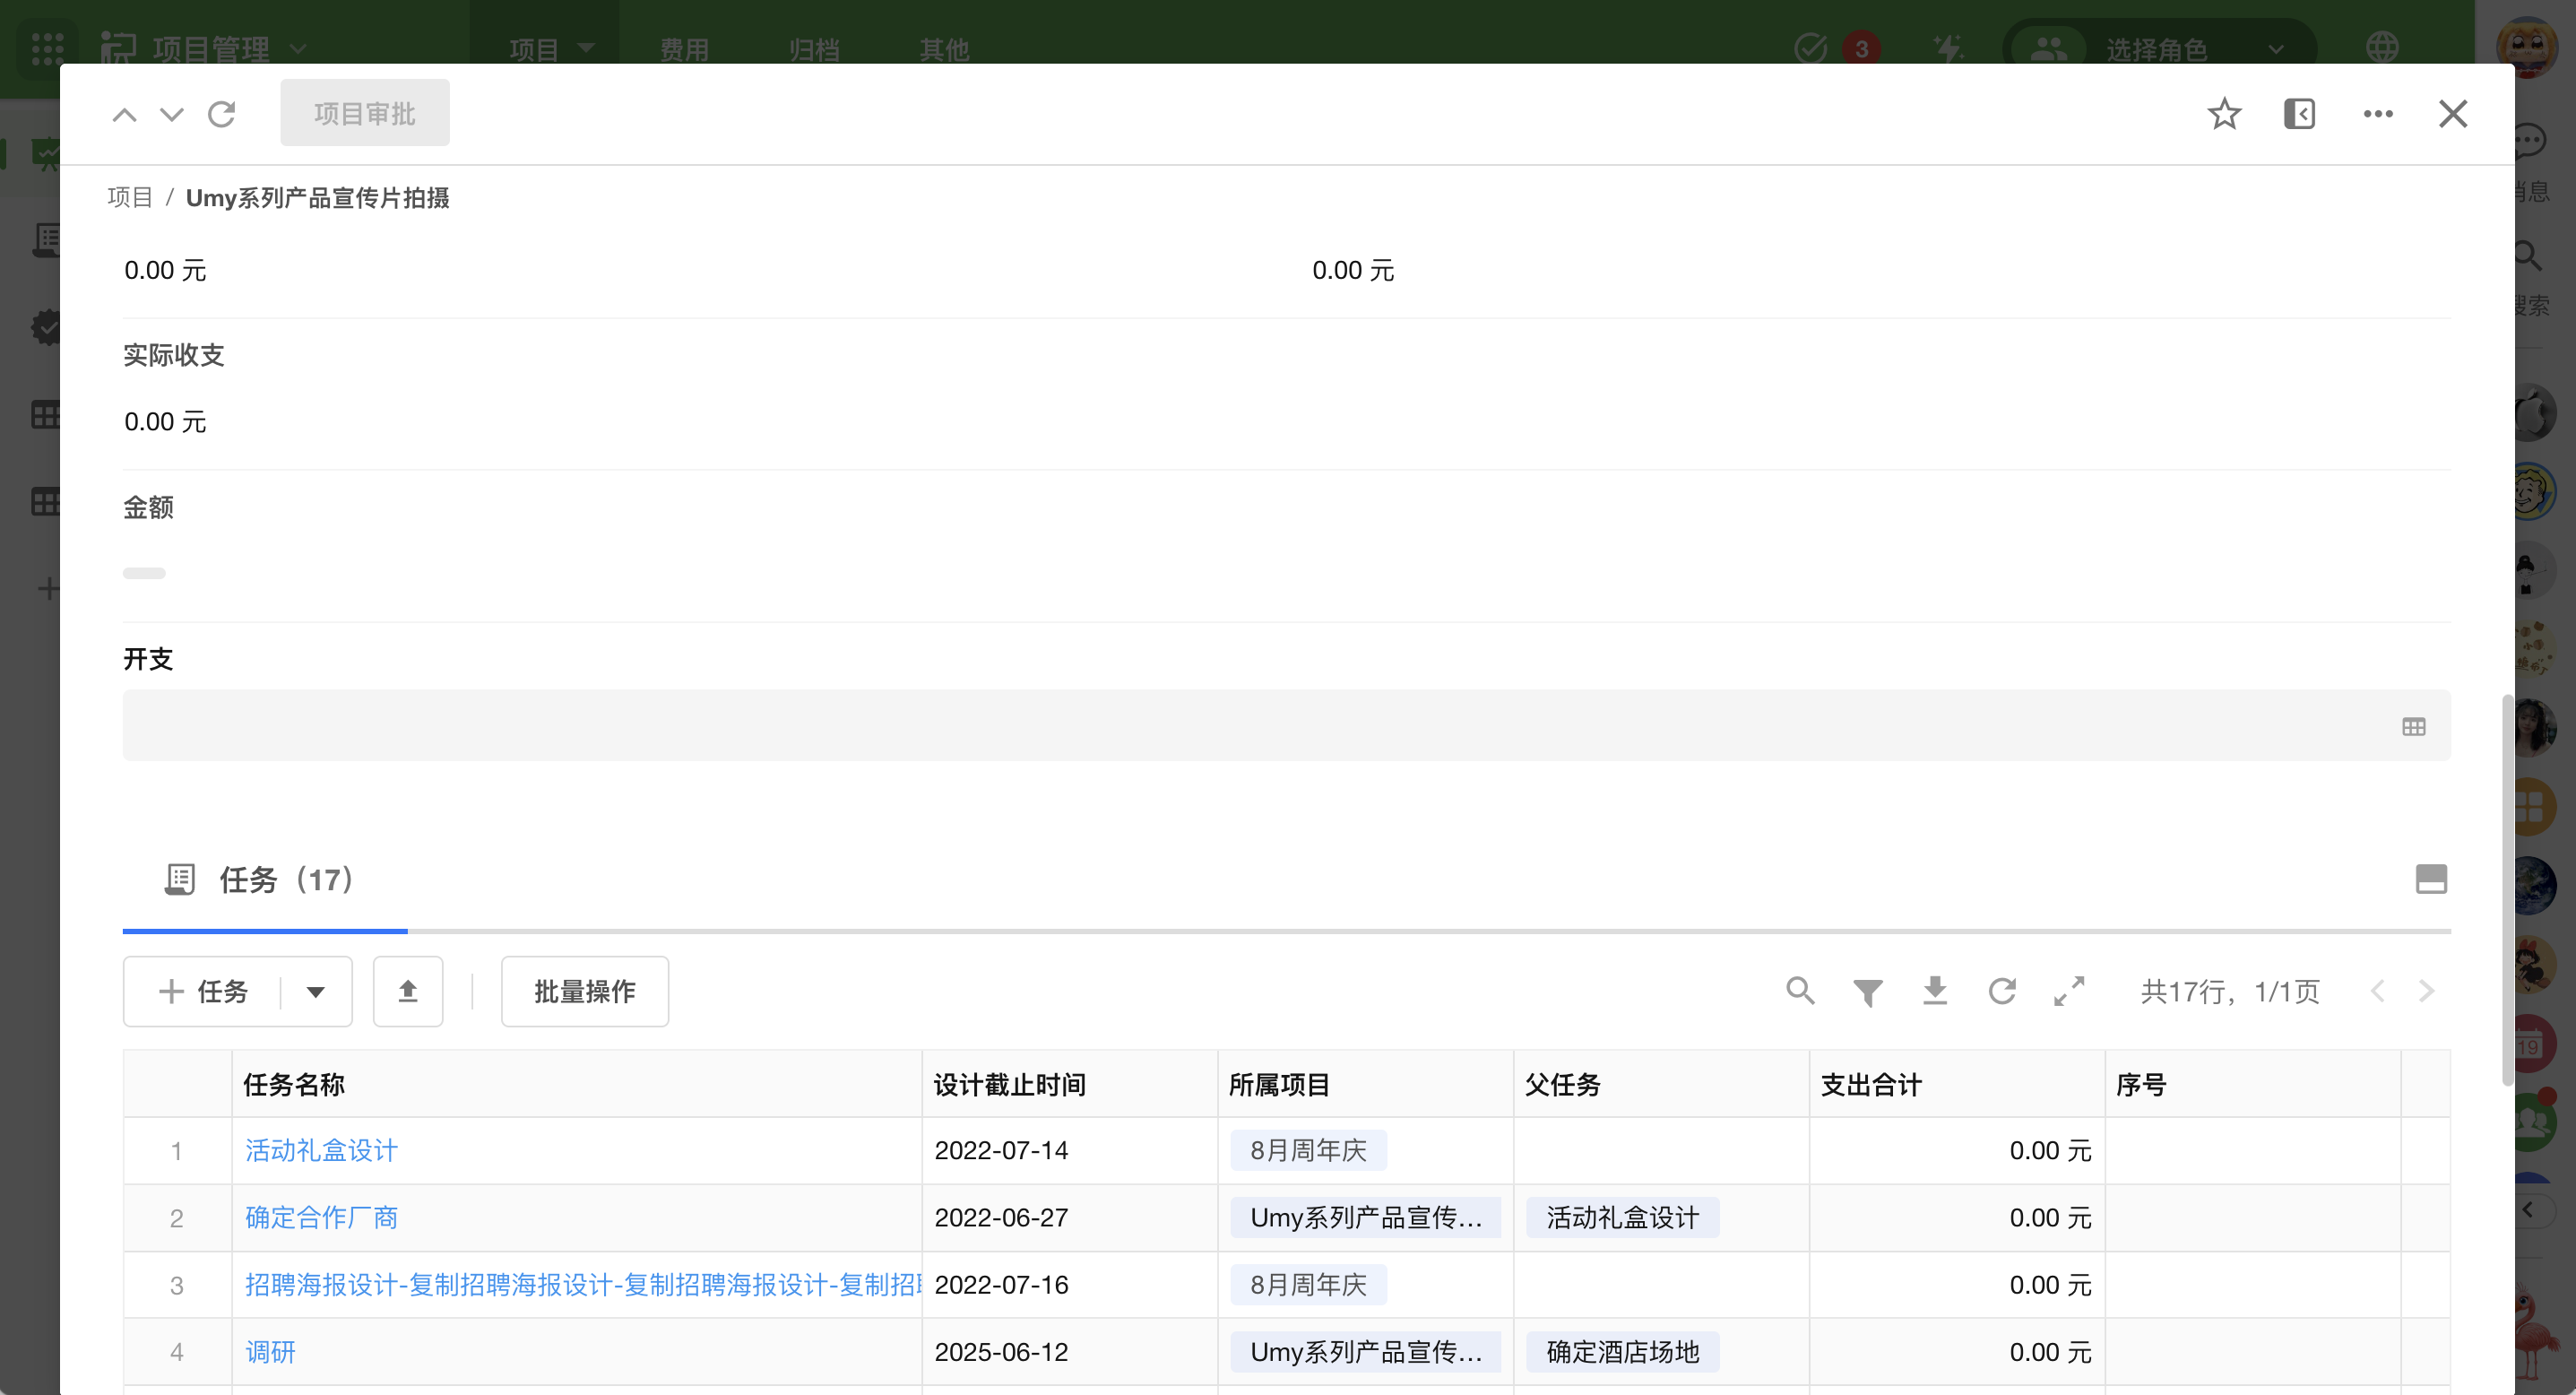The height and width of the screenshot is (1395, 2576).
Task: Search the task table with the magnifier icon
Action: [1800, 991]
